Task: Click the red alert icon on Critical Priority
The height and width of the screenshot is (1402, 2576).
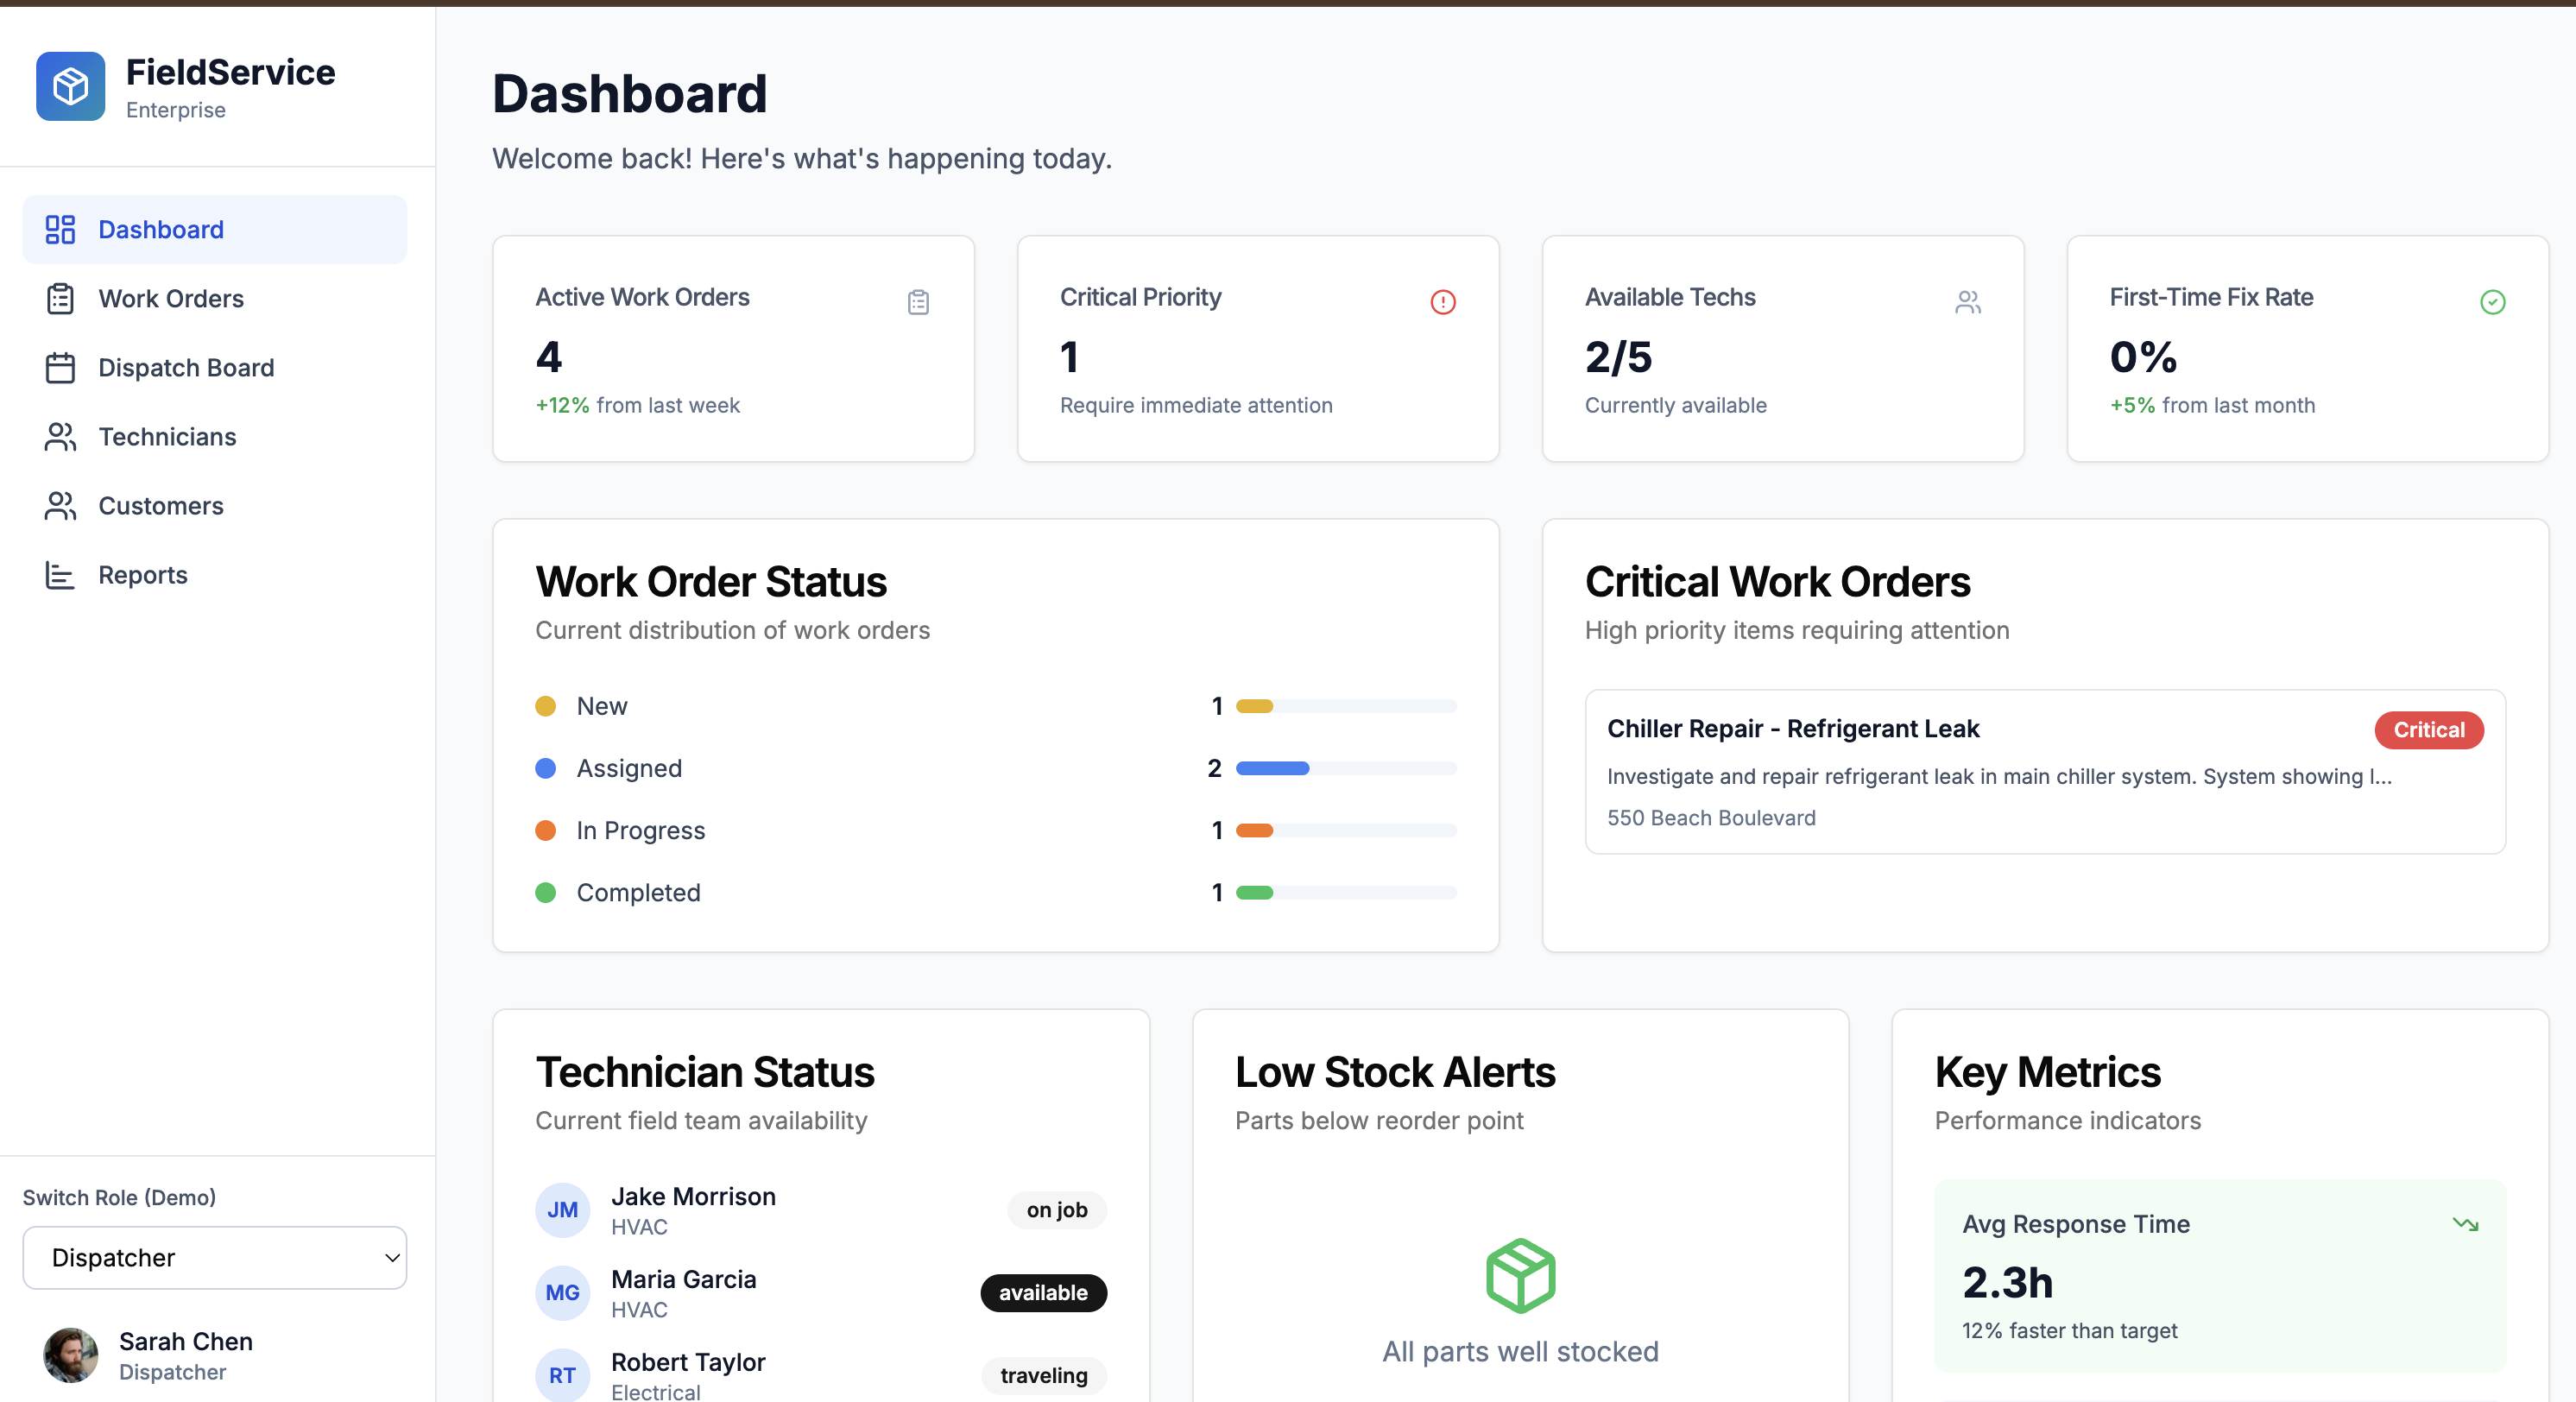Action: coord(1442,302)
